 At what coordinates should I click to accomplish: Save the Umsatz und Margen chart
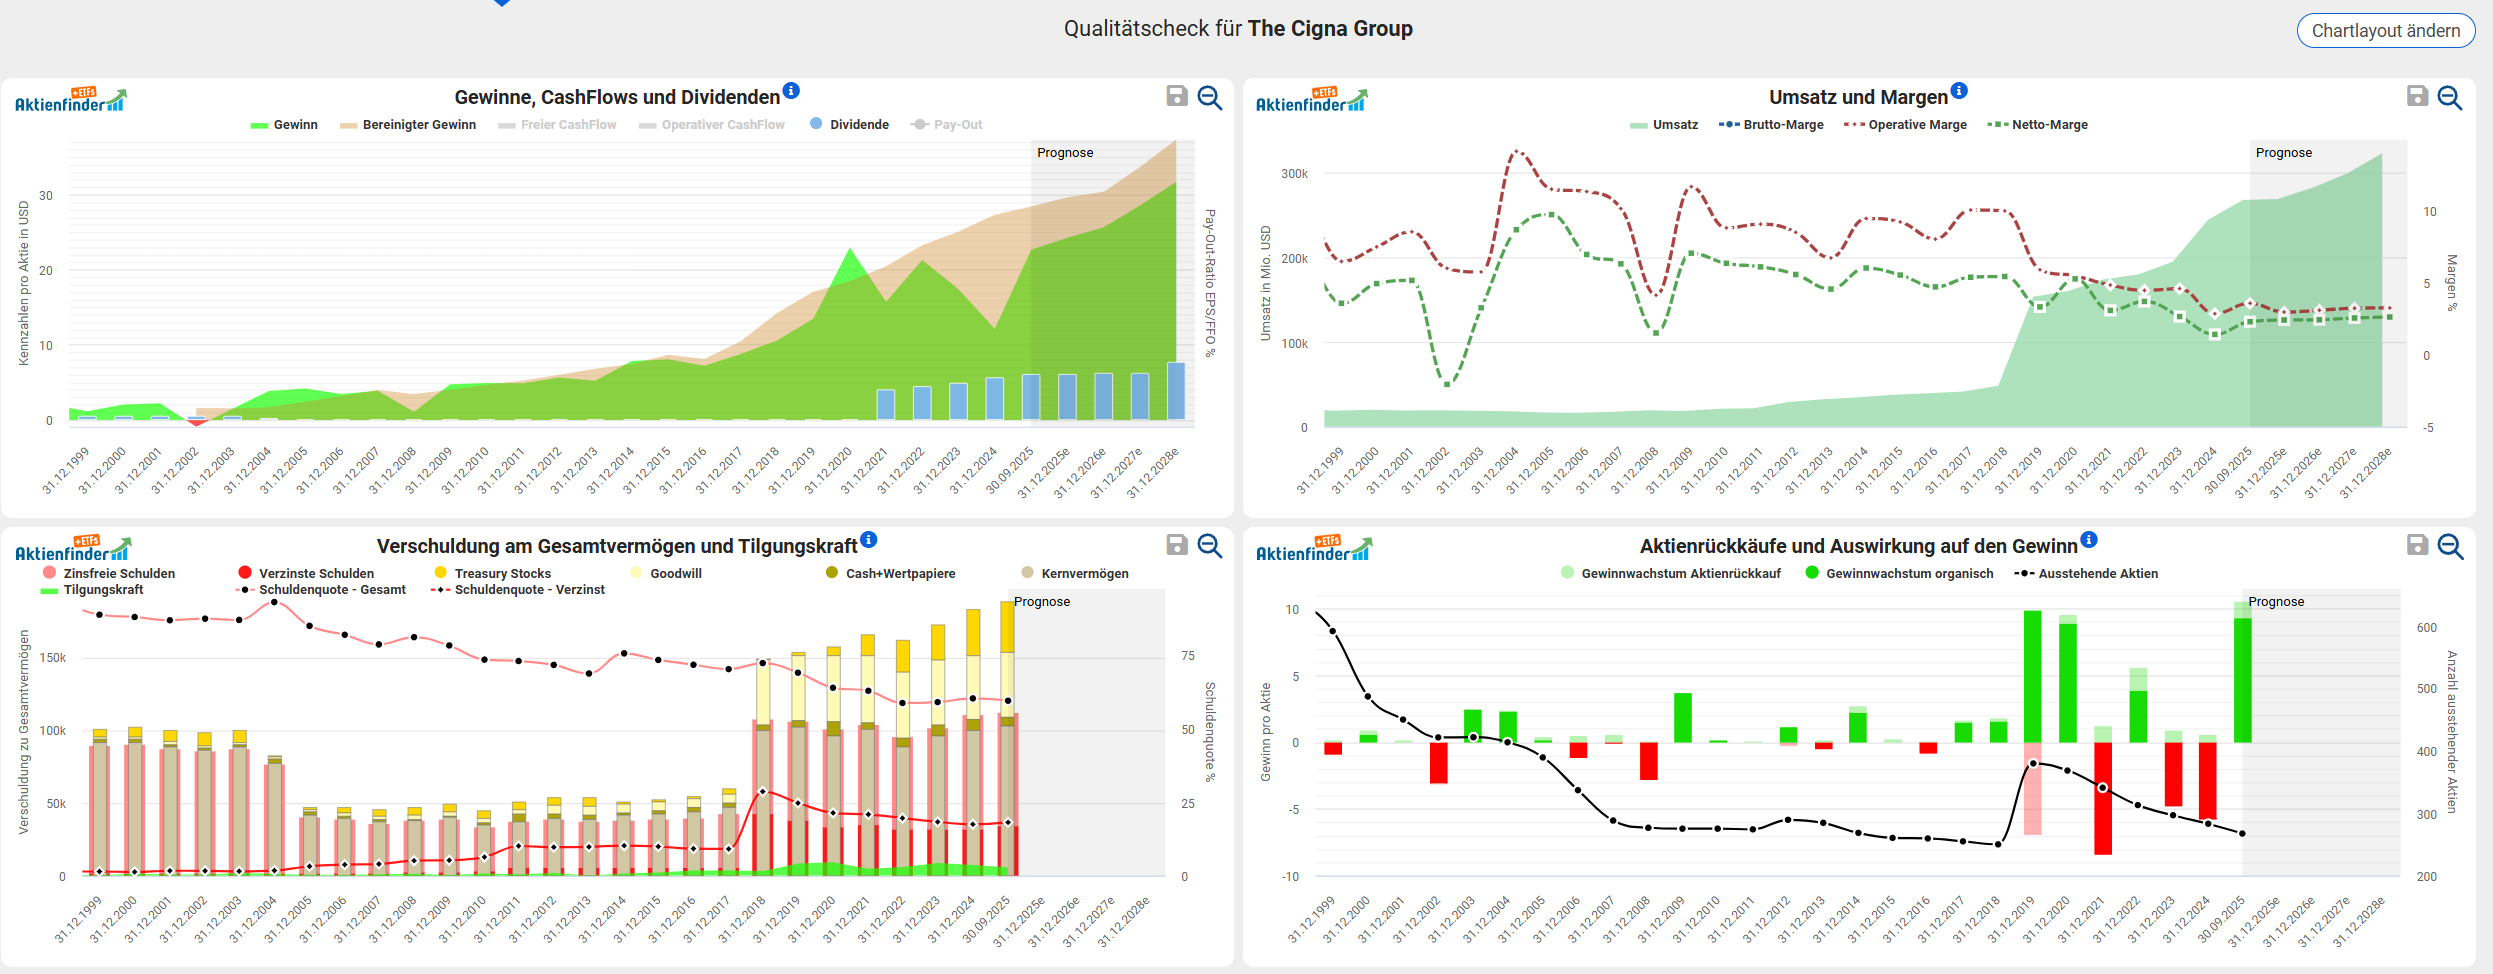coord(2417,96)
